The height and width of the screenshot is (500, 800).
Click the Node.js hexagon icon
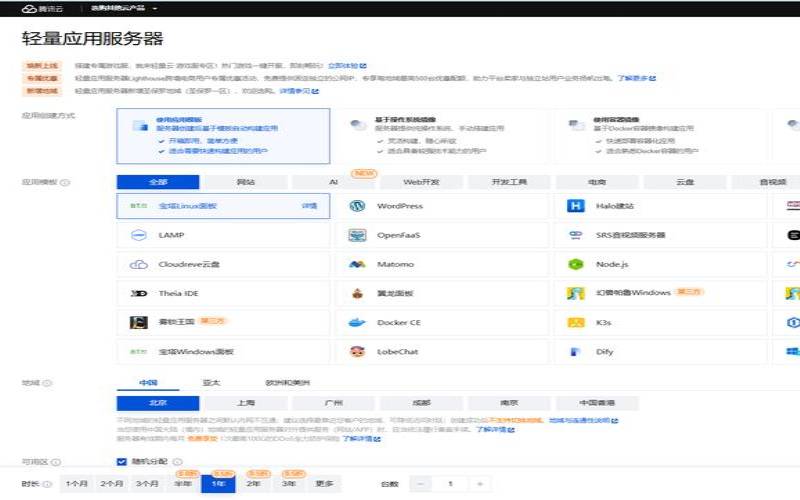[x=575, y=265]
